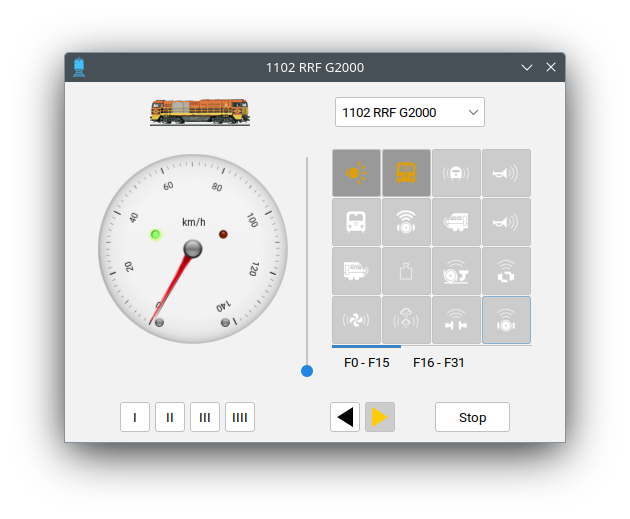Viewport: 630px width, 519px height.
Task: Set direction to forward with yellow arrow
Action: click(x=380, y=417)
